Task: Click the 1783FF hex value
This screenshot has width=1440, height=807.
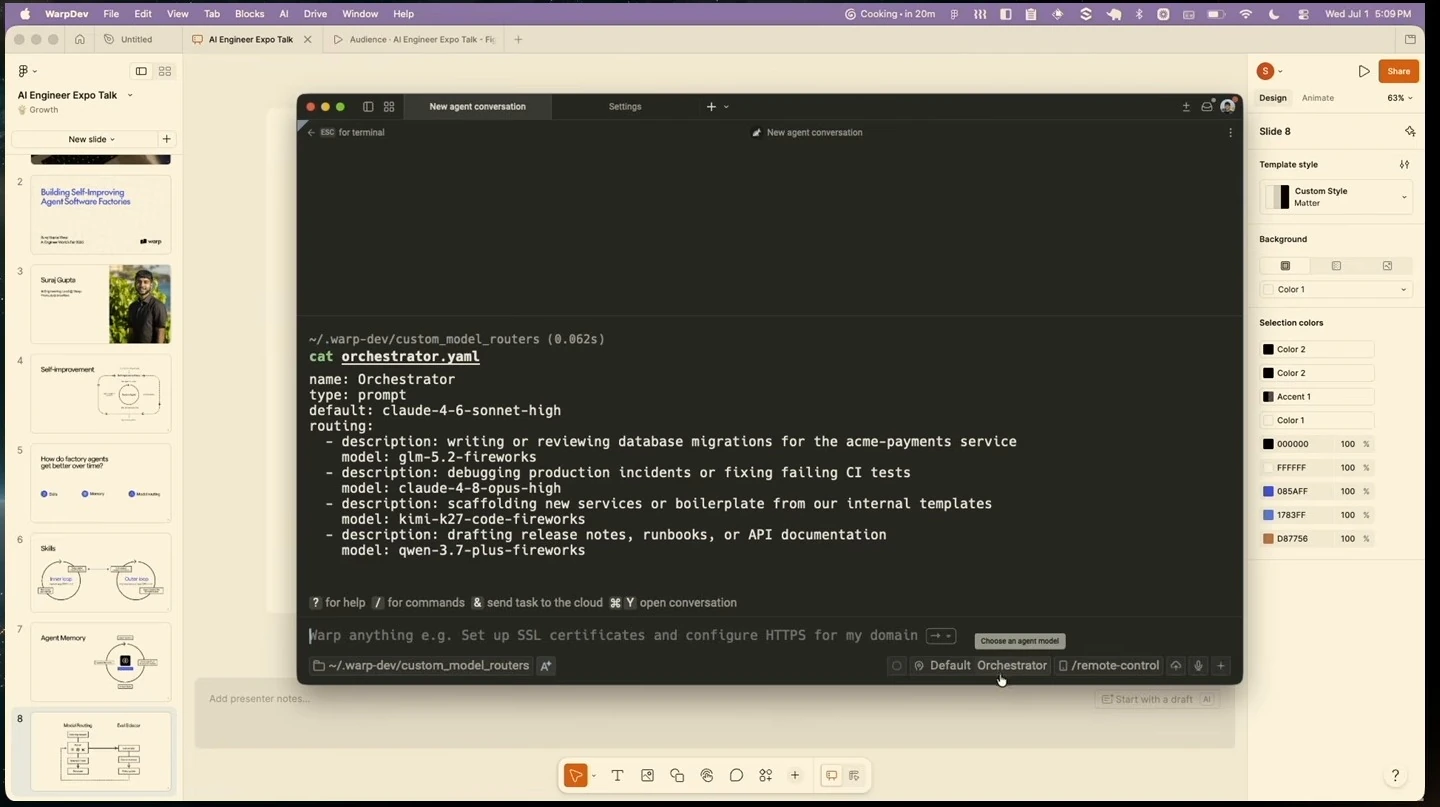Action: click(x=1292, y=515)
